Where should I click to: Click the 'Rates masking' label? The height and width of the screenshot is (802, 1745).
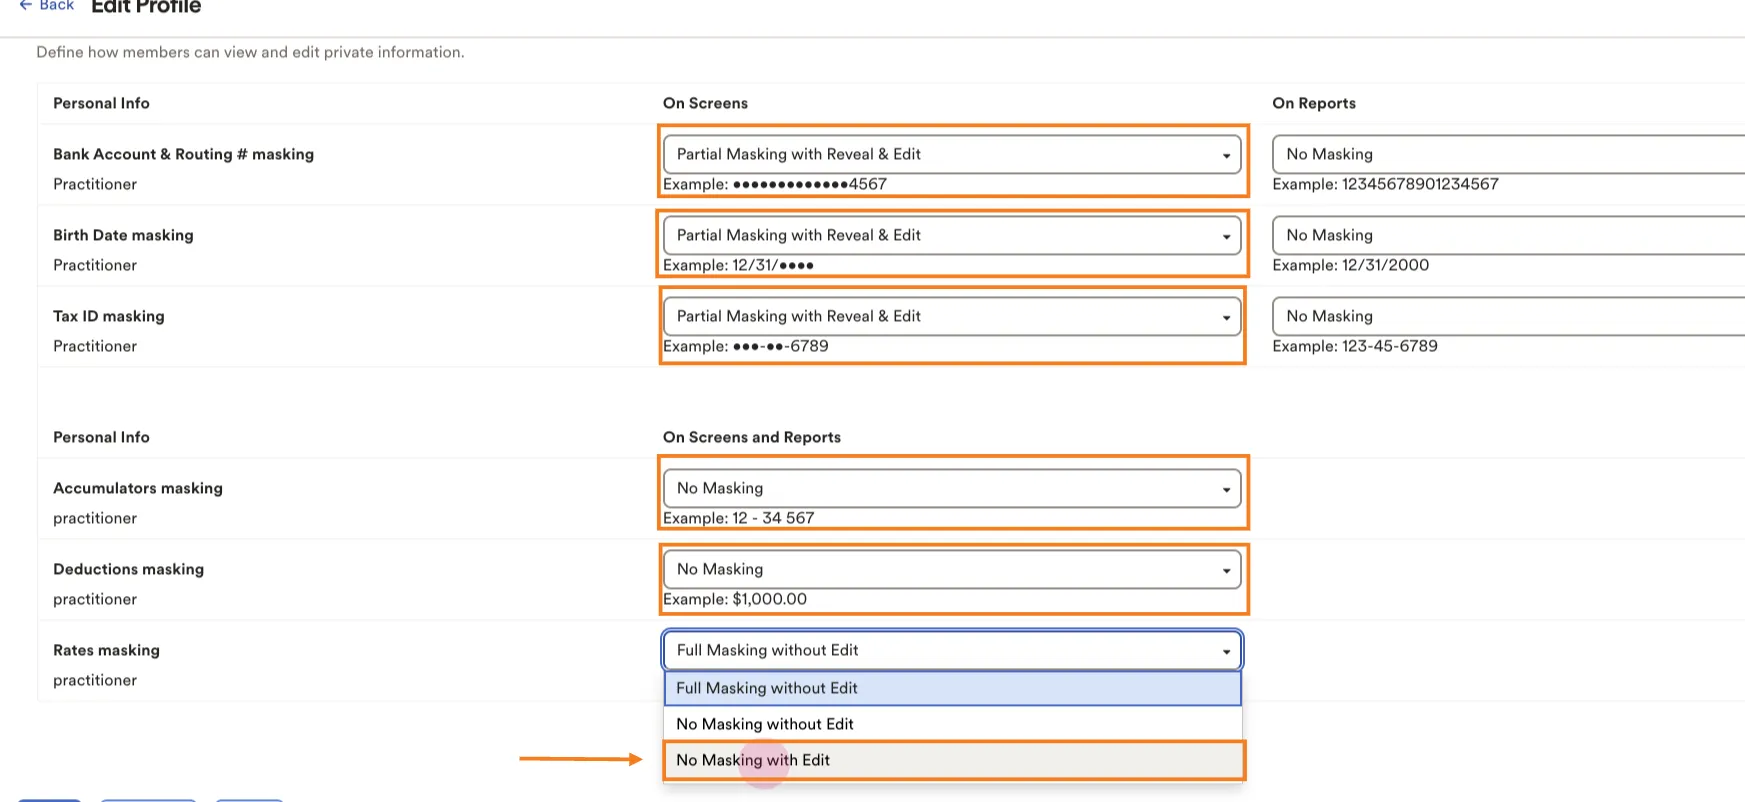click(x=106, y=650)
